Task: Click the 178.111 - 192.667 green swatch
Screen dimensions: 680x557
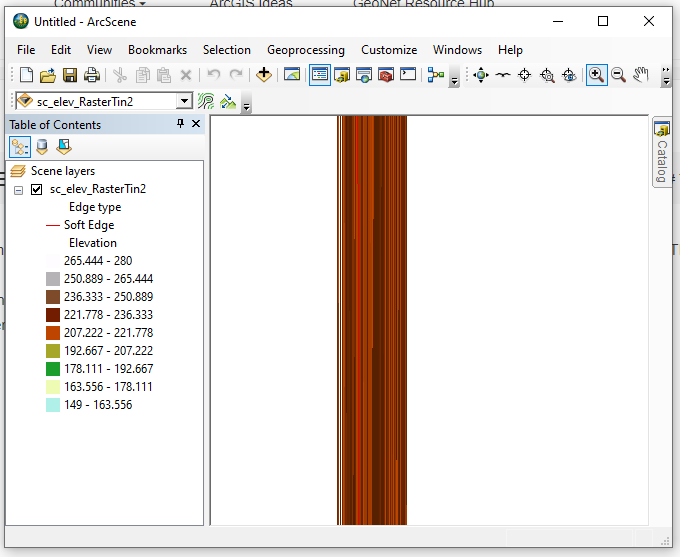Action: tap(53, 369)
